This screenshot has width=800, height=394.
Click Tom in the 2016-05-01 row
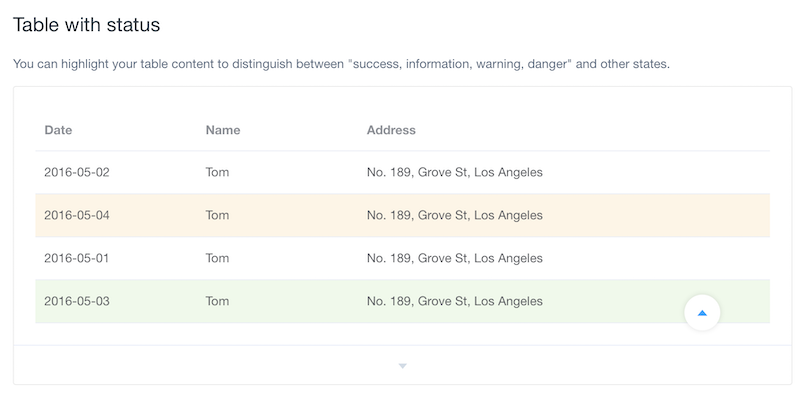point(217,258)
